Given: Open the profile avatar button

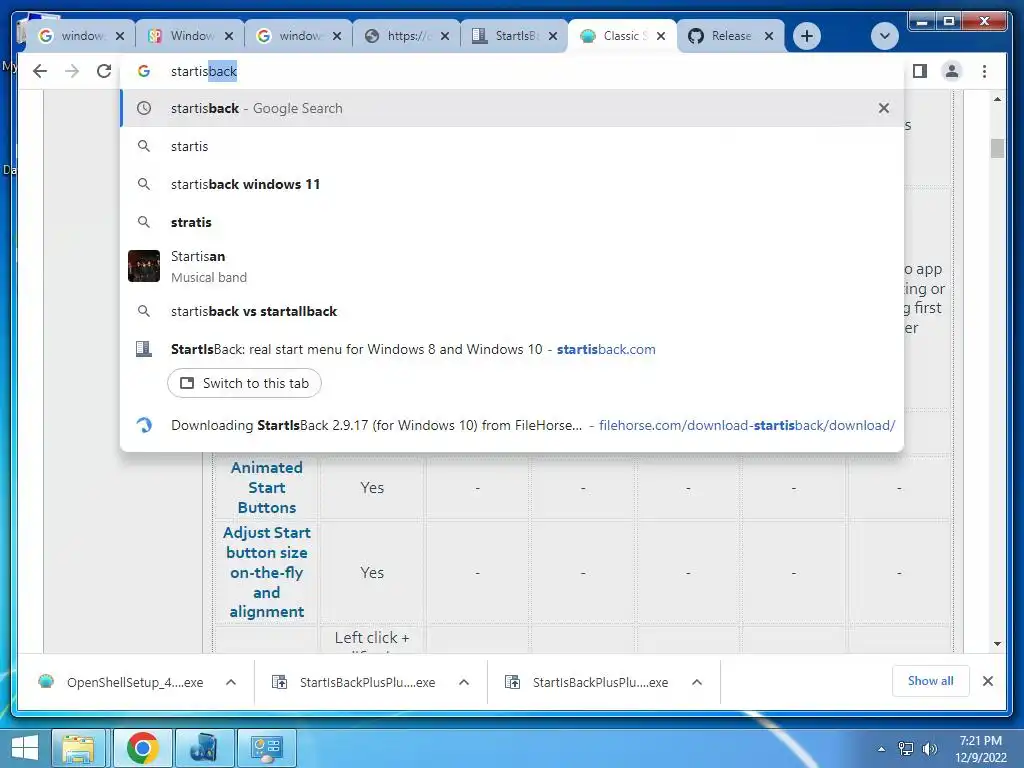Looking at the screenshot, I should (952, 71).
